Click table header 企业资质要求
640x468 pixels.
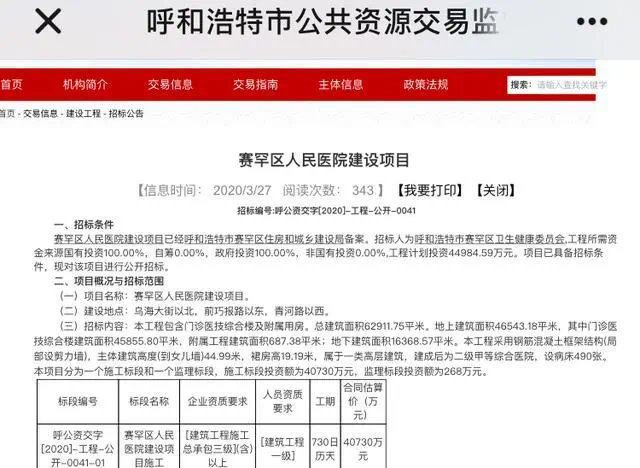[218, 401]
